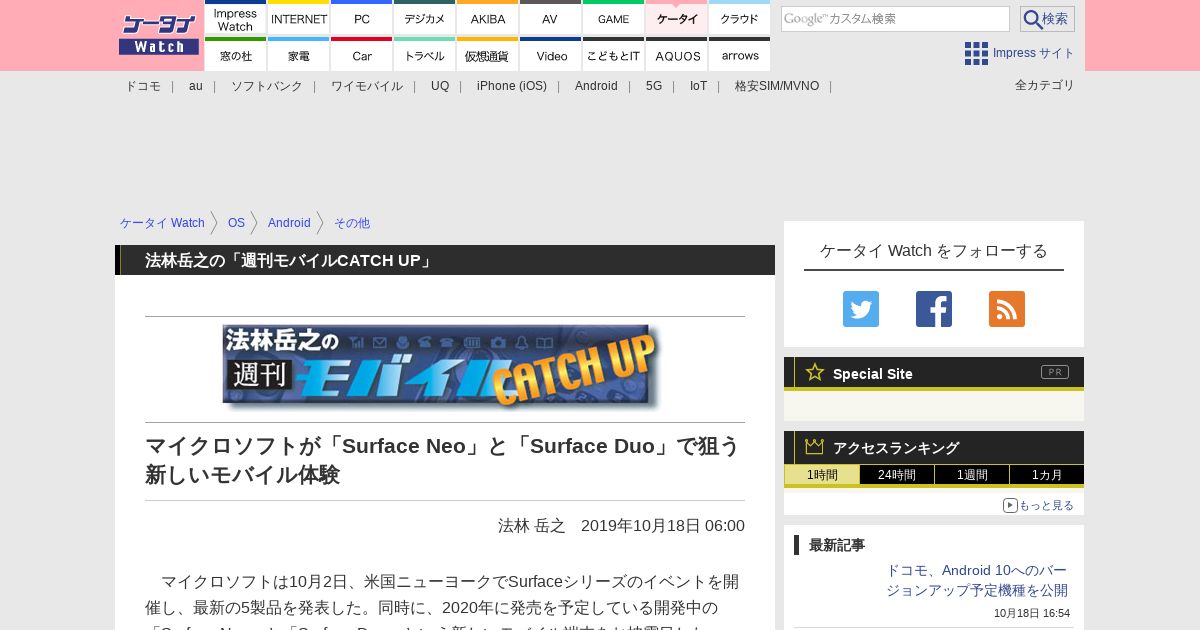Viewport: 1200px width, 630px height.
Task: Select the 1時間 ranking tab
Action: tap(822, 475)
